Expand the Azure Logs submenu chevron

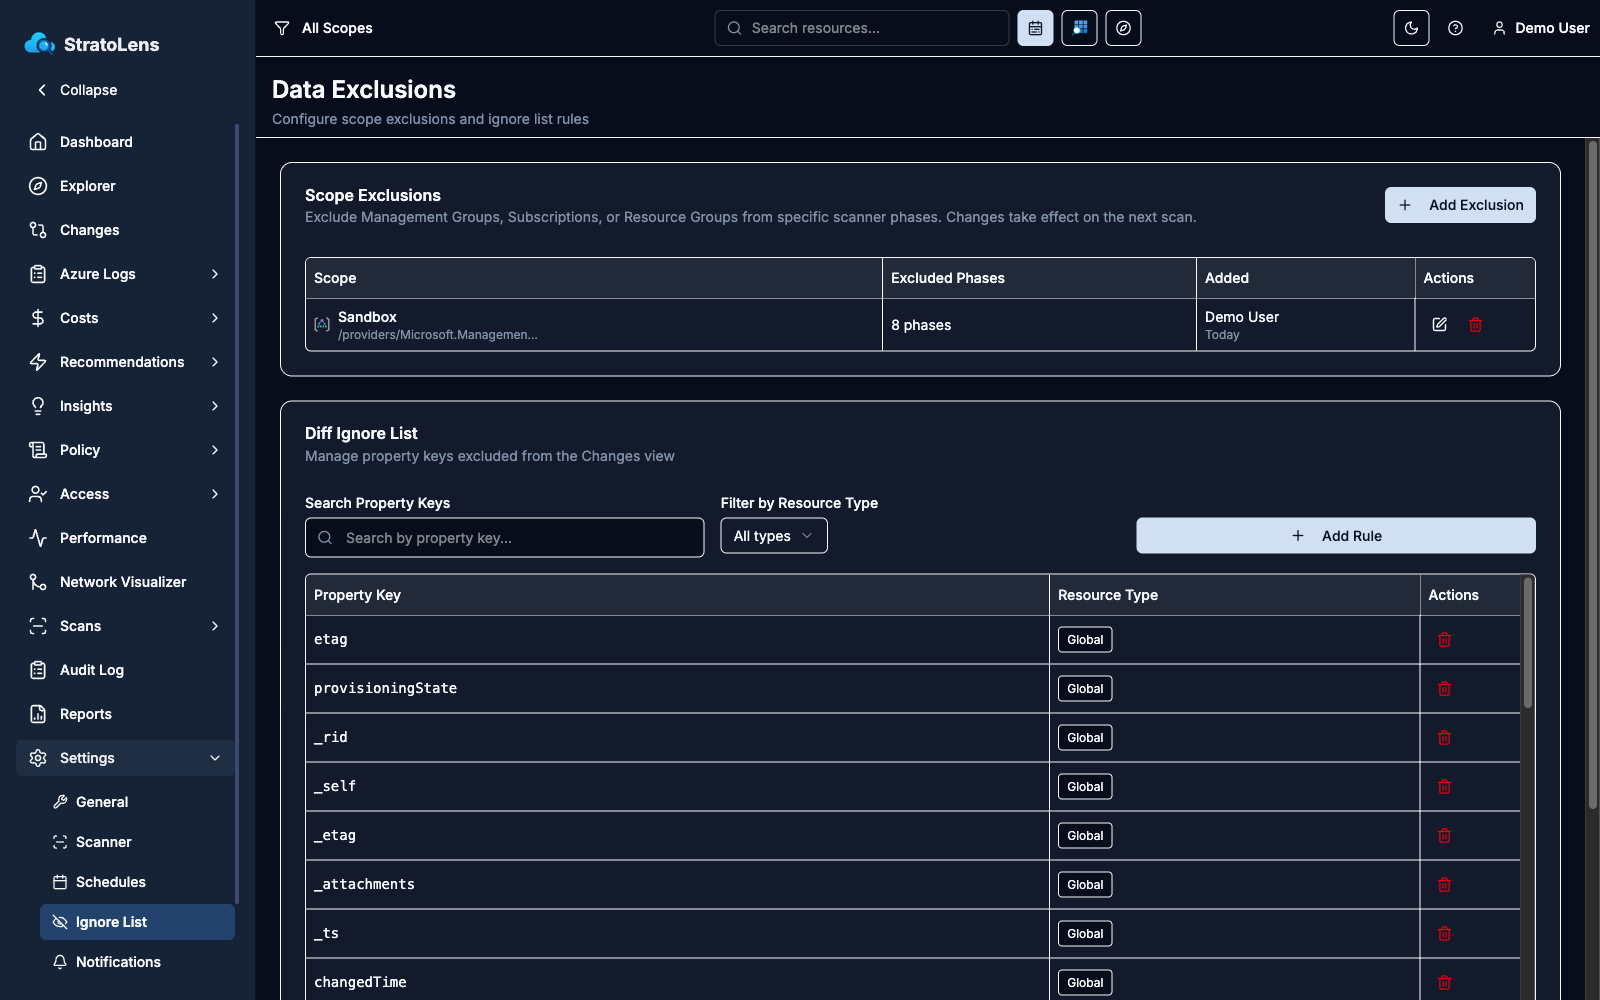215,274
